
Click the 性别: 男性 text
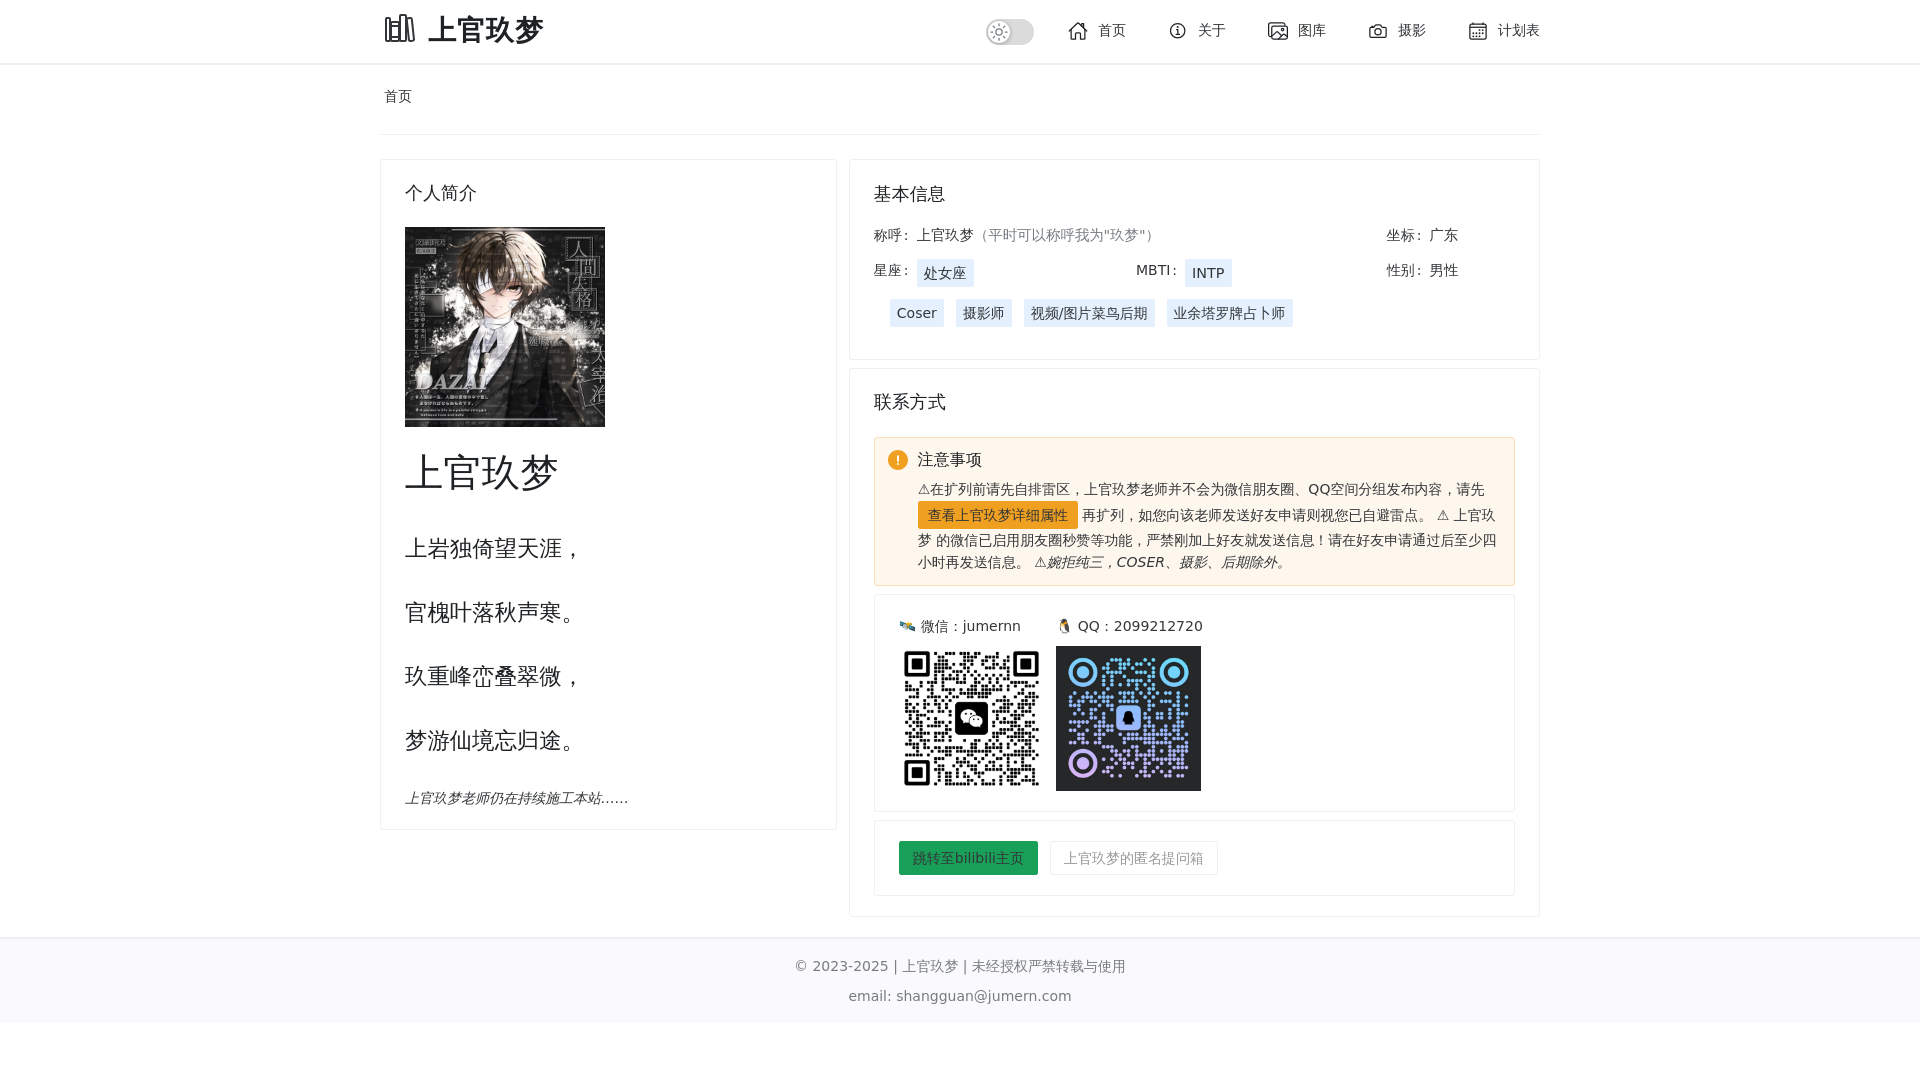pos(1422,270)
